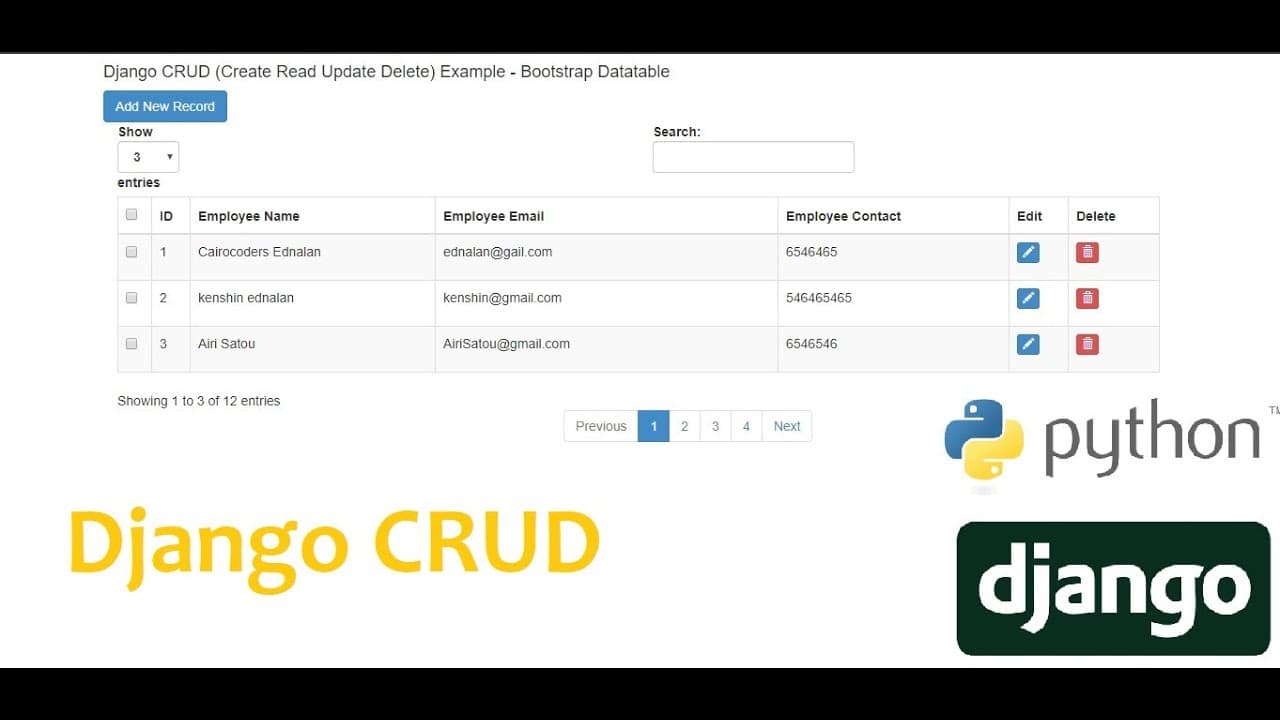Check the box for row ID 1
Viewport: 1280px width, 720px height.
[x=131, y=252]
